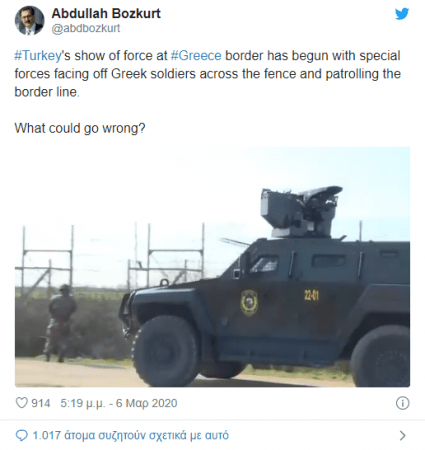Open Abdullah Bozkurt's profile picture
This screenshot has width=425, height=450.
(29, 20)
